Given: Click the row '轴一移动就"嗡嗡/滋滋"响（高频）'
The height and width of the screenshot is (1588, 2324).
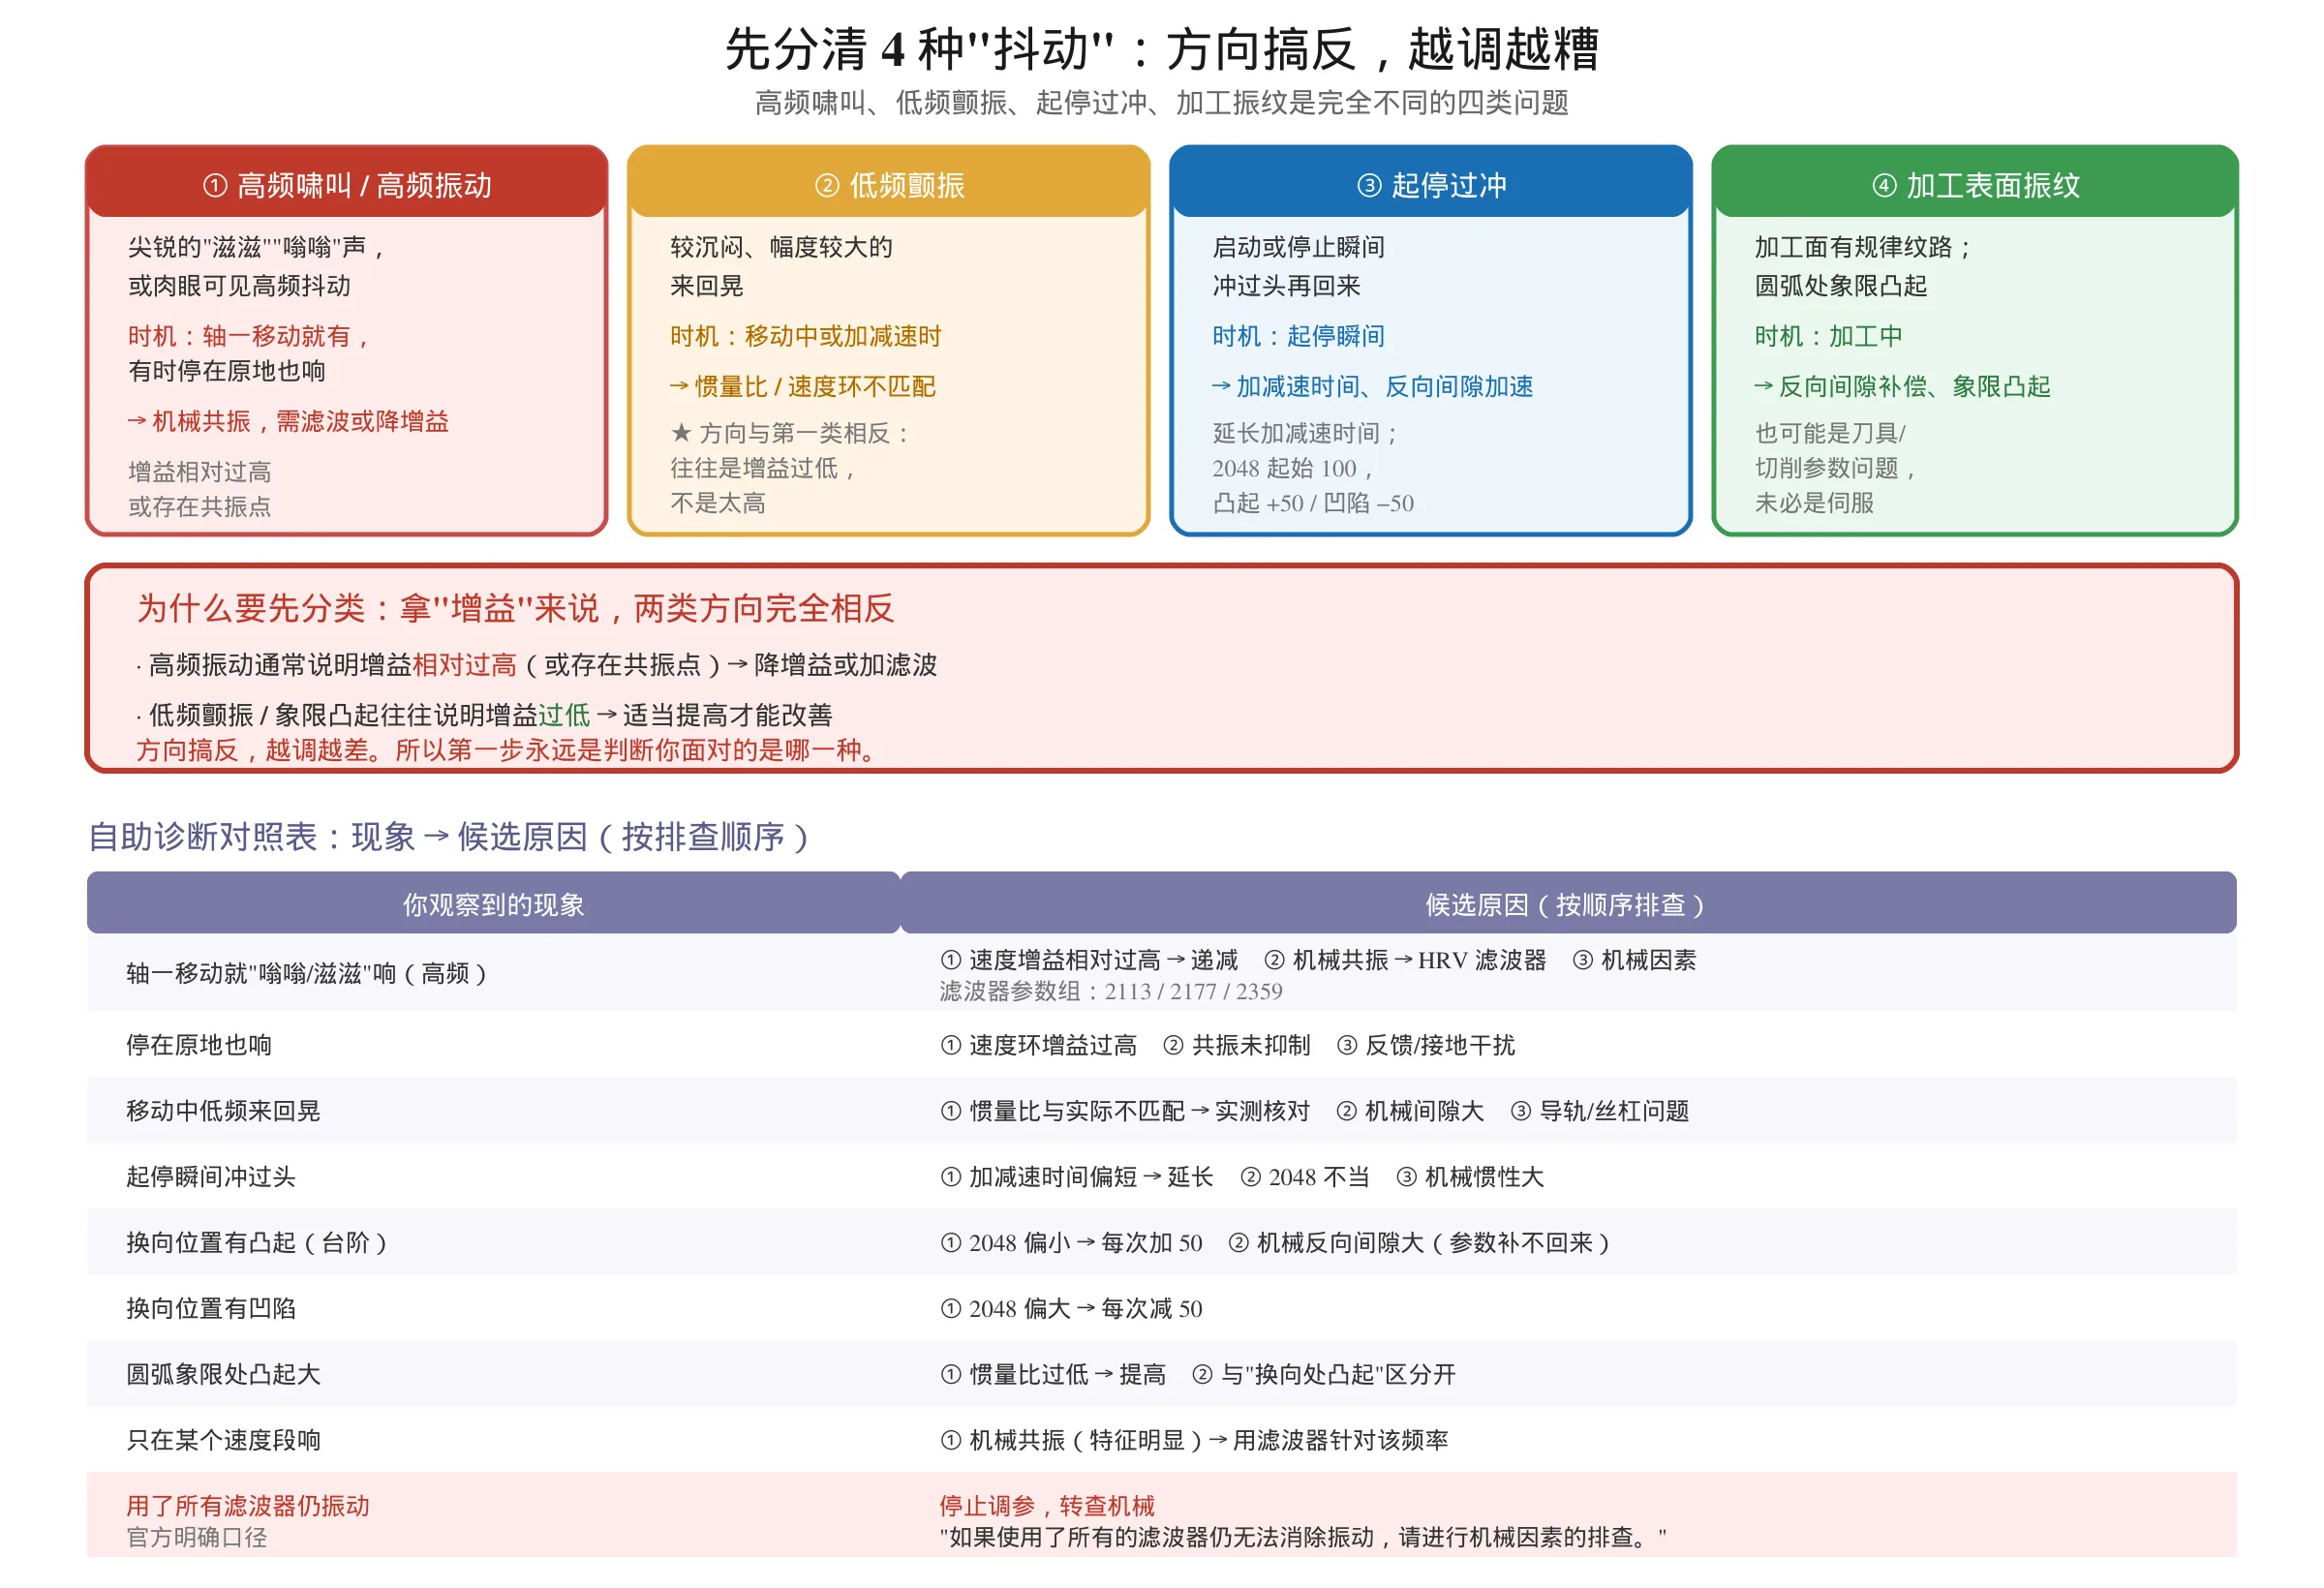Looking at the screenshot, I should point(1161,973).
